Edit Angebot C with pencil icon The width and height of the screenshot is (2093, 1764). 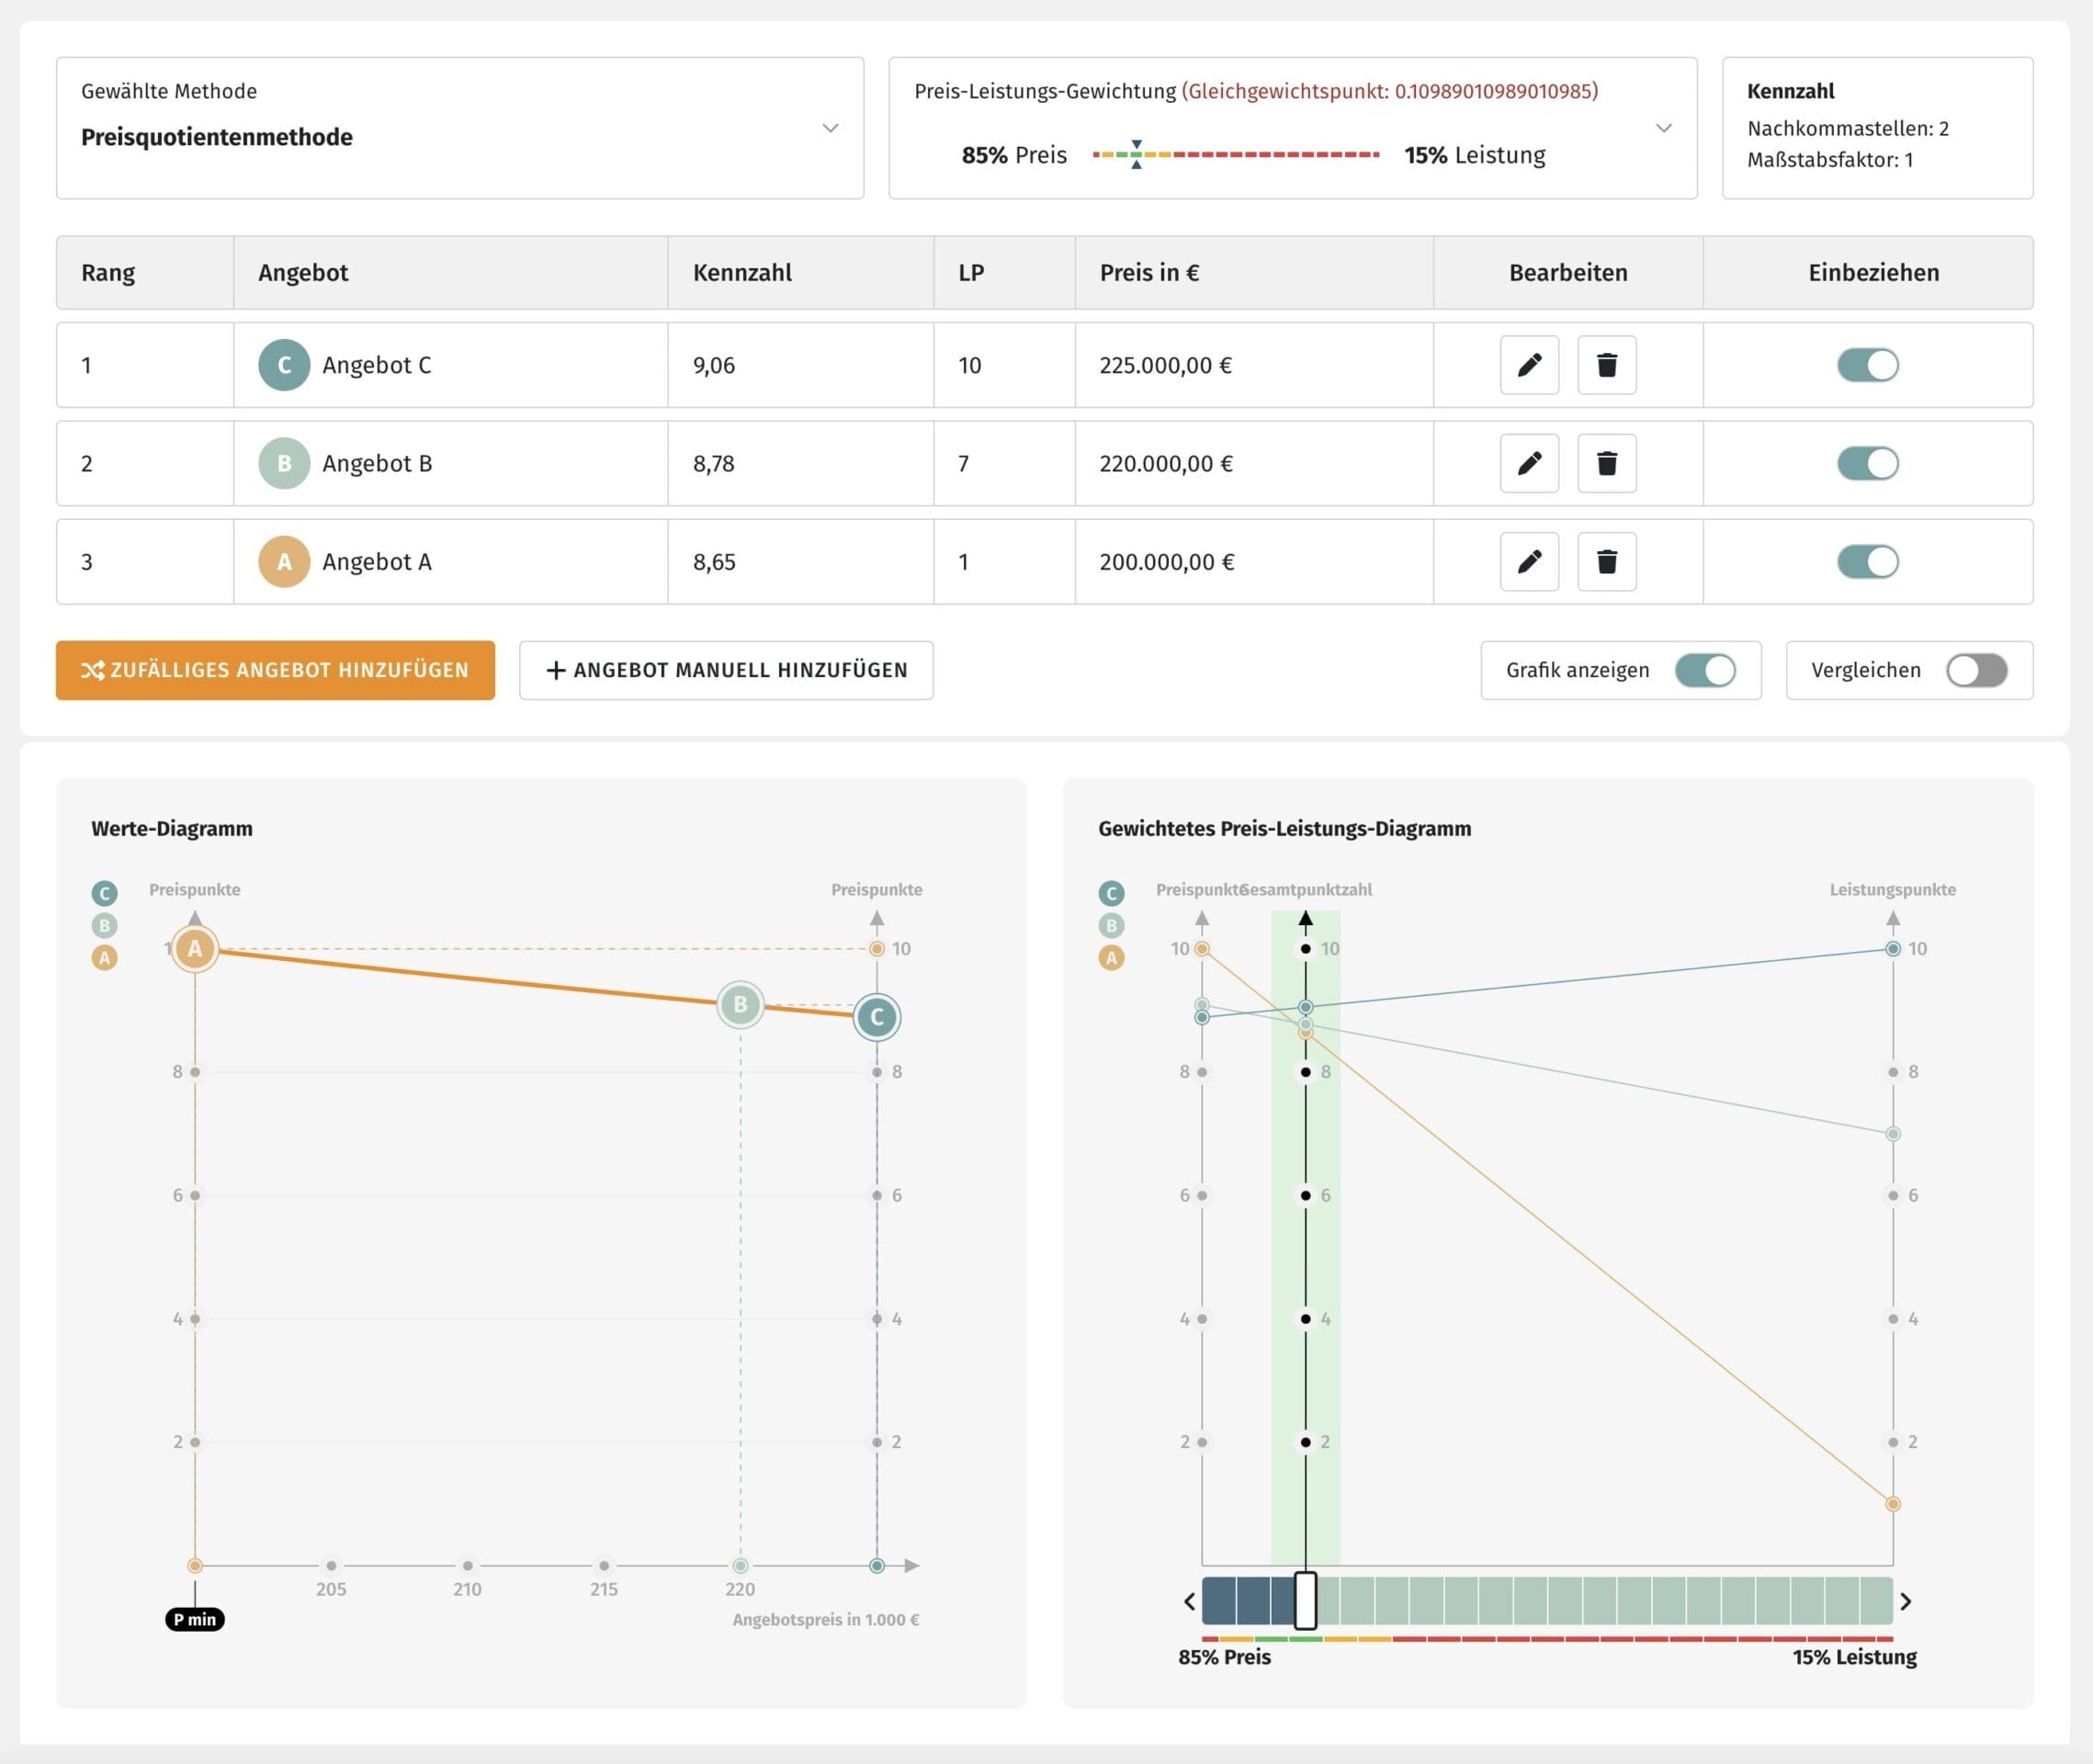(1528, 365)
